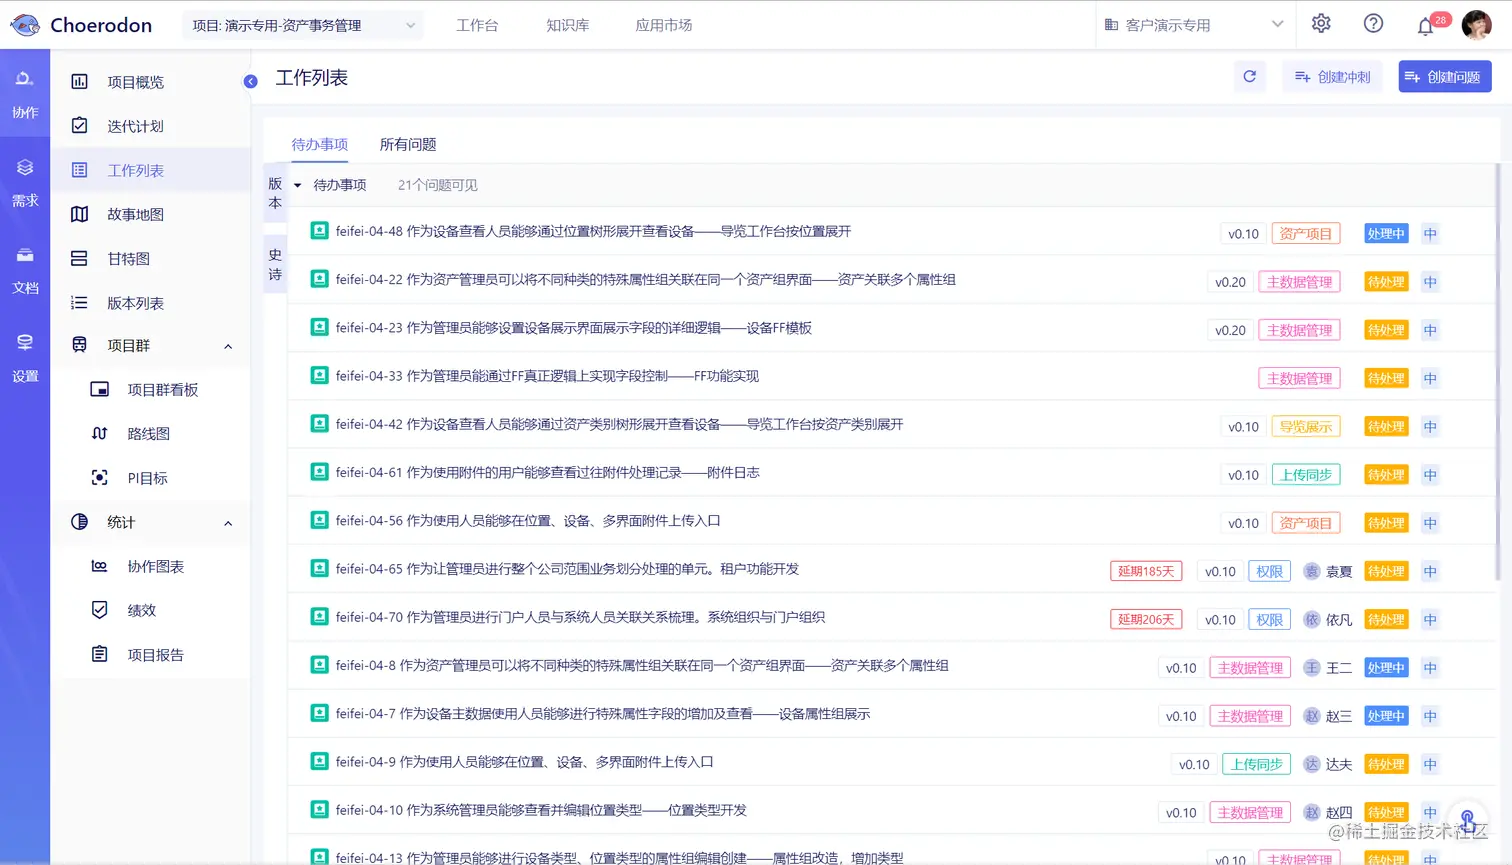Image resolution: width=1512 pixels, height=865 pixels.
Task: Open issue feifei-04-56 附件上传入口
Action: point(528,520)
